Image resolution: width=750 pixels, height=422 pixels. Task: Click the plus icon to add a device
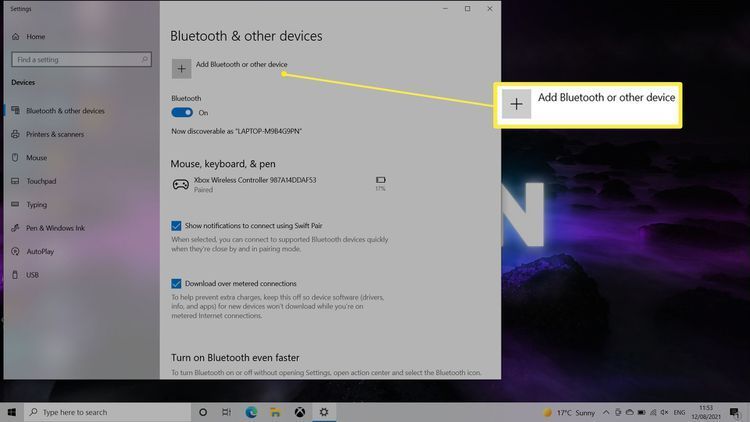point(181,68)
